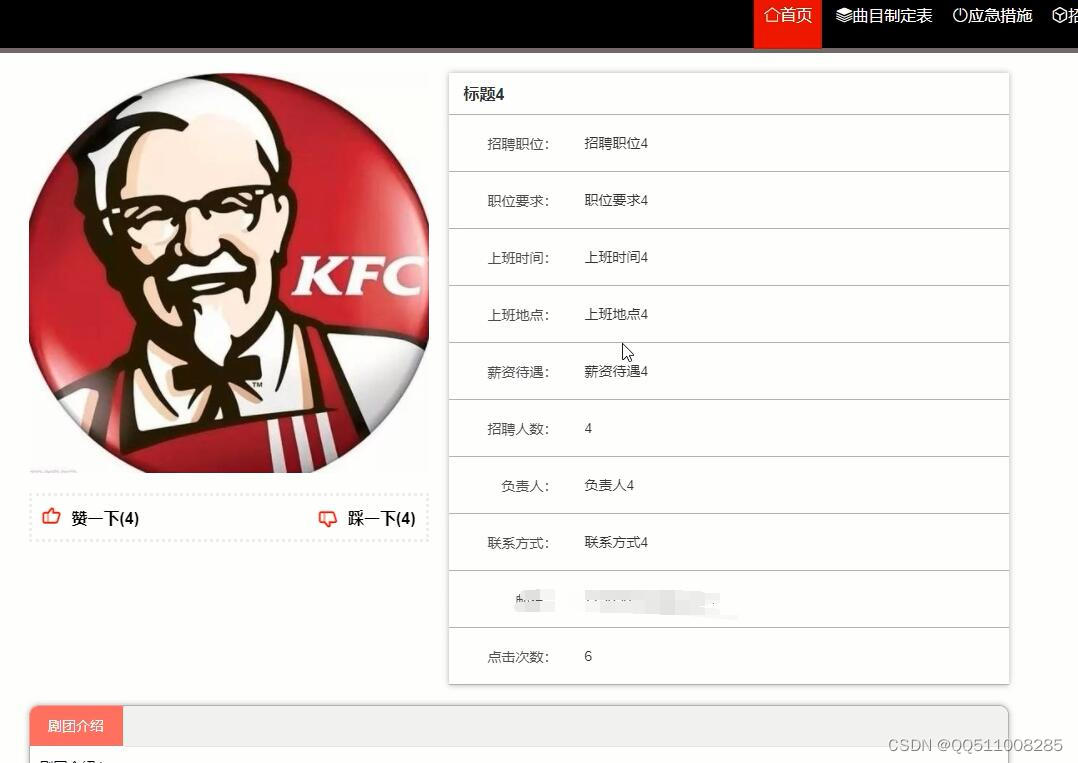Click the 薪资待遇: label
Viewport: 1078px width, 763px height.
[518, 372]
